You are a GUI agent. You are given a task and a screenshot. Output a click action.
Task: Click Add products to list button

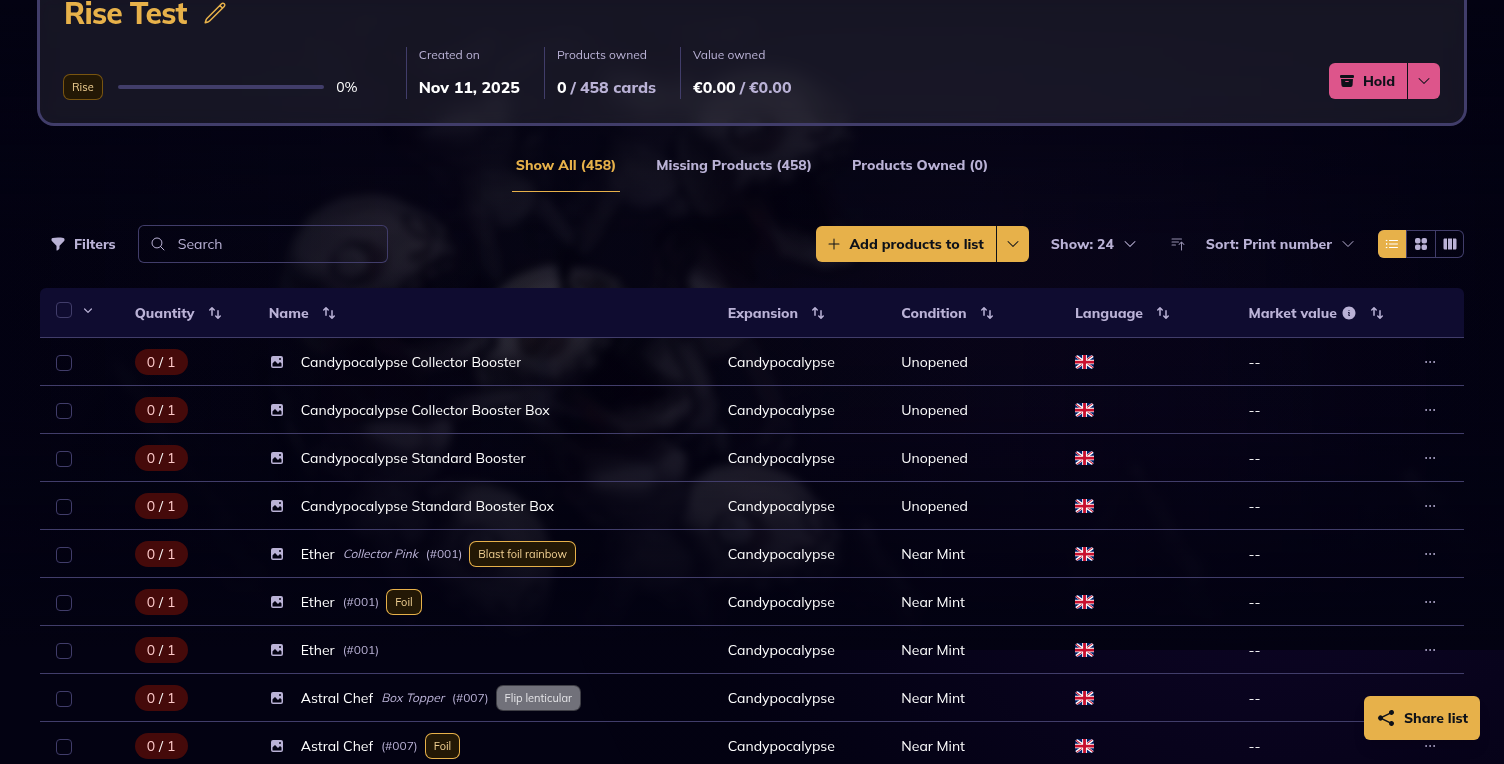point(906,244)
